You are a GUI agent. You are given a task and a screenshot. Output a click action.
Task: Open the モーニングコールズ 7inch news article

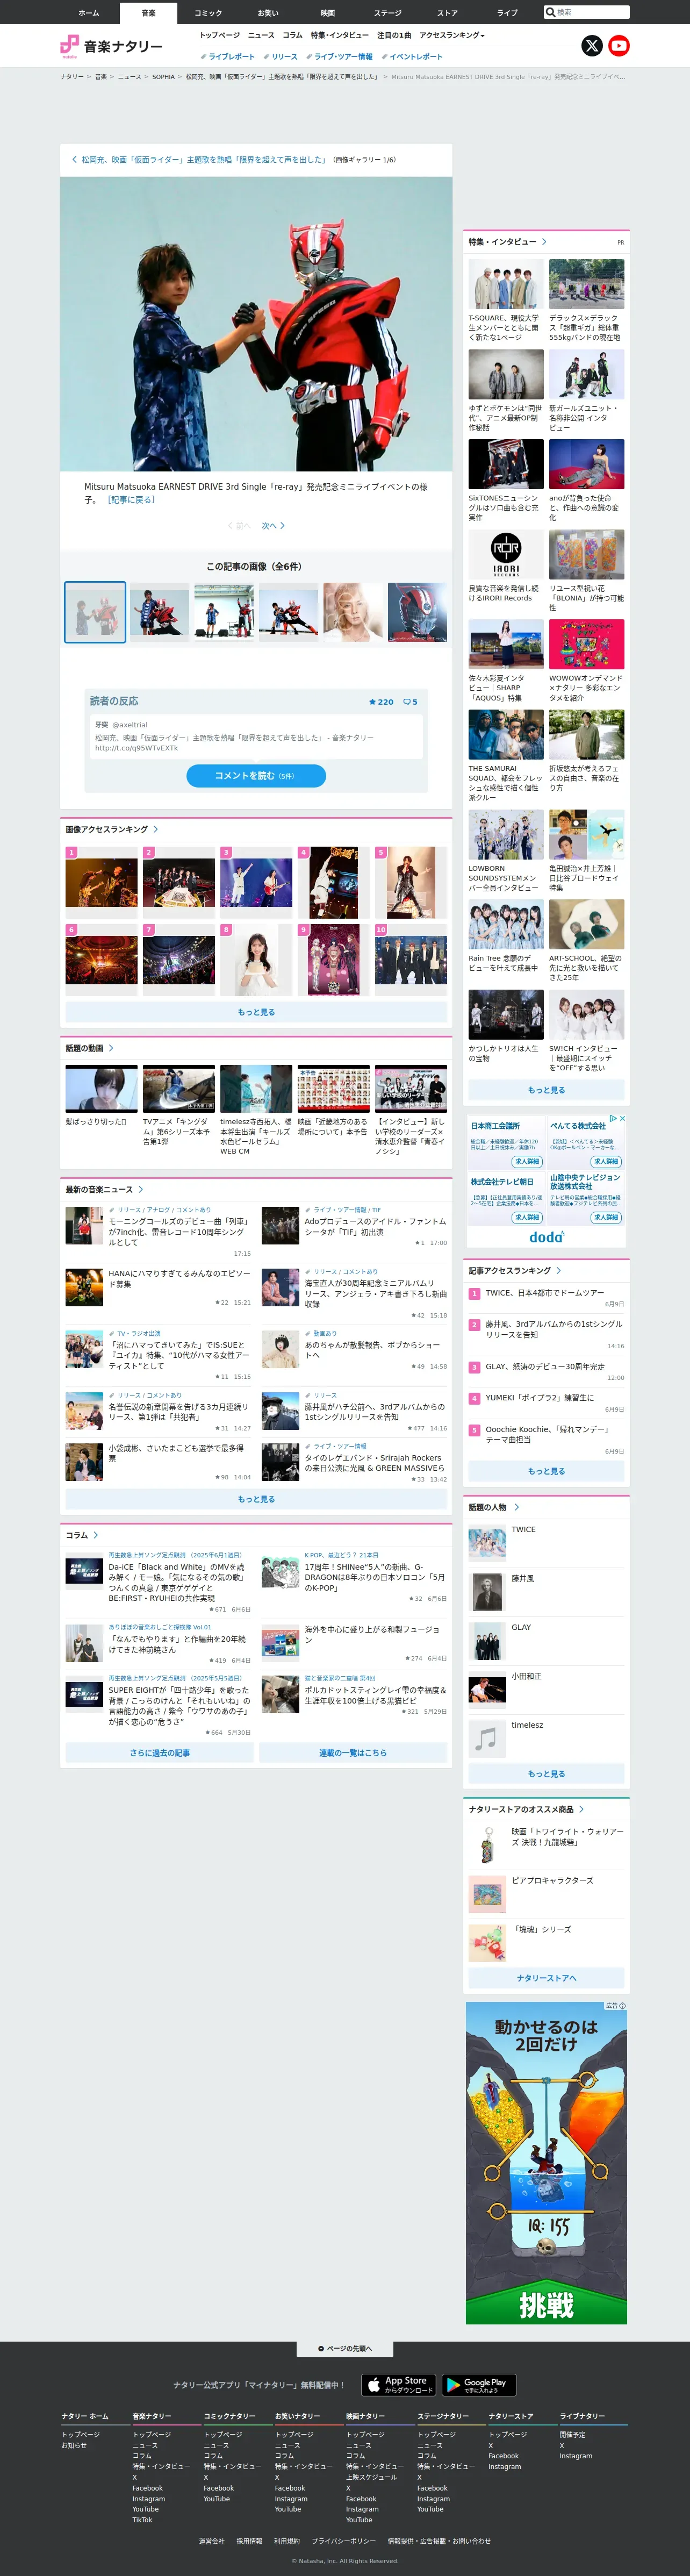tap(179, 1232)
